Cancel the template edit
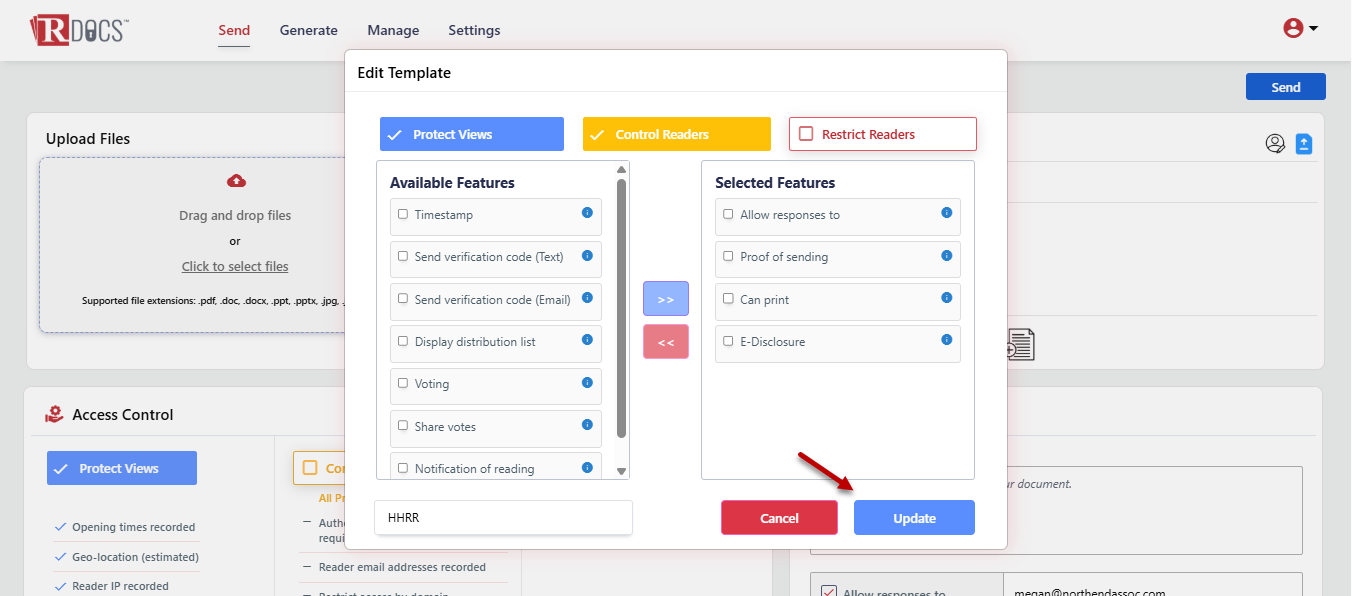 779,518
